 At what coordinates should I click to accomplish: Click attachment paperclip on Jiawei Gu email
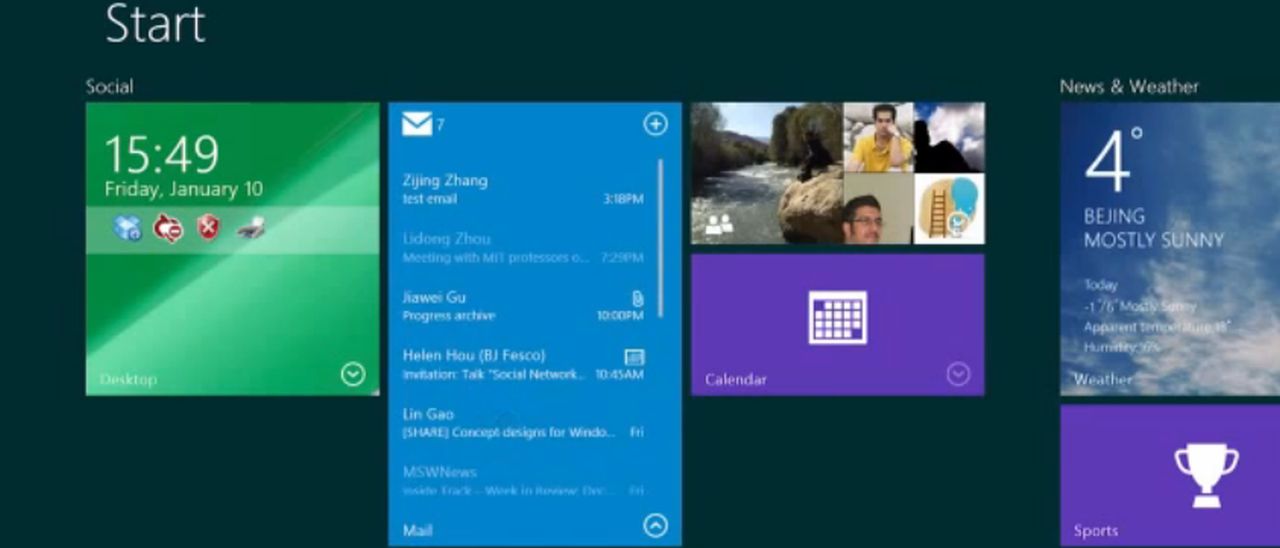(x=637, y=298)
